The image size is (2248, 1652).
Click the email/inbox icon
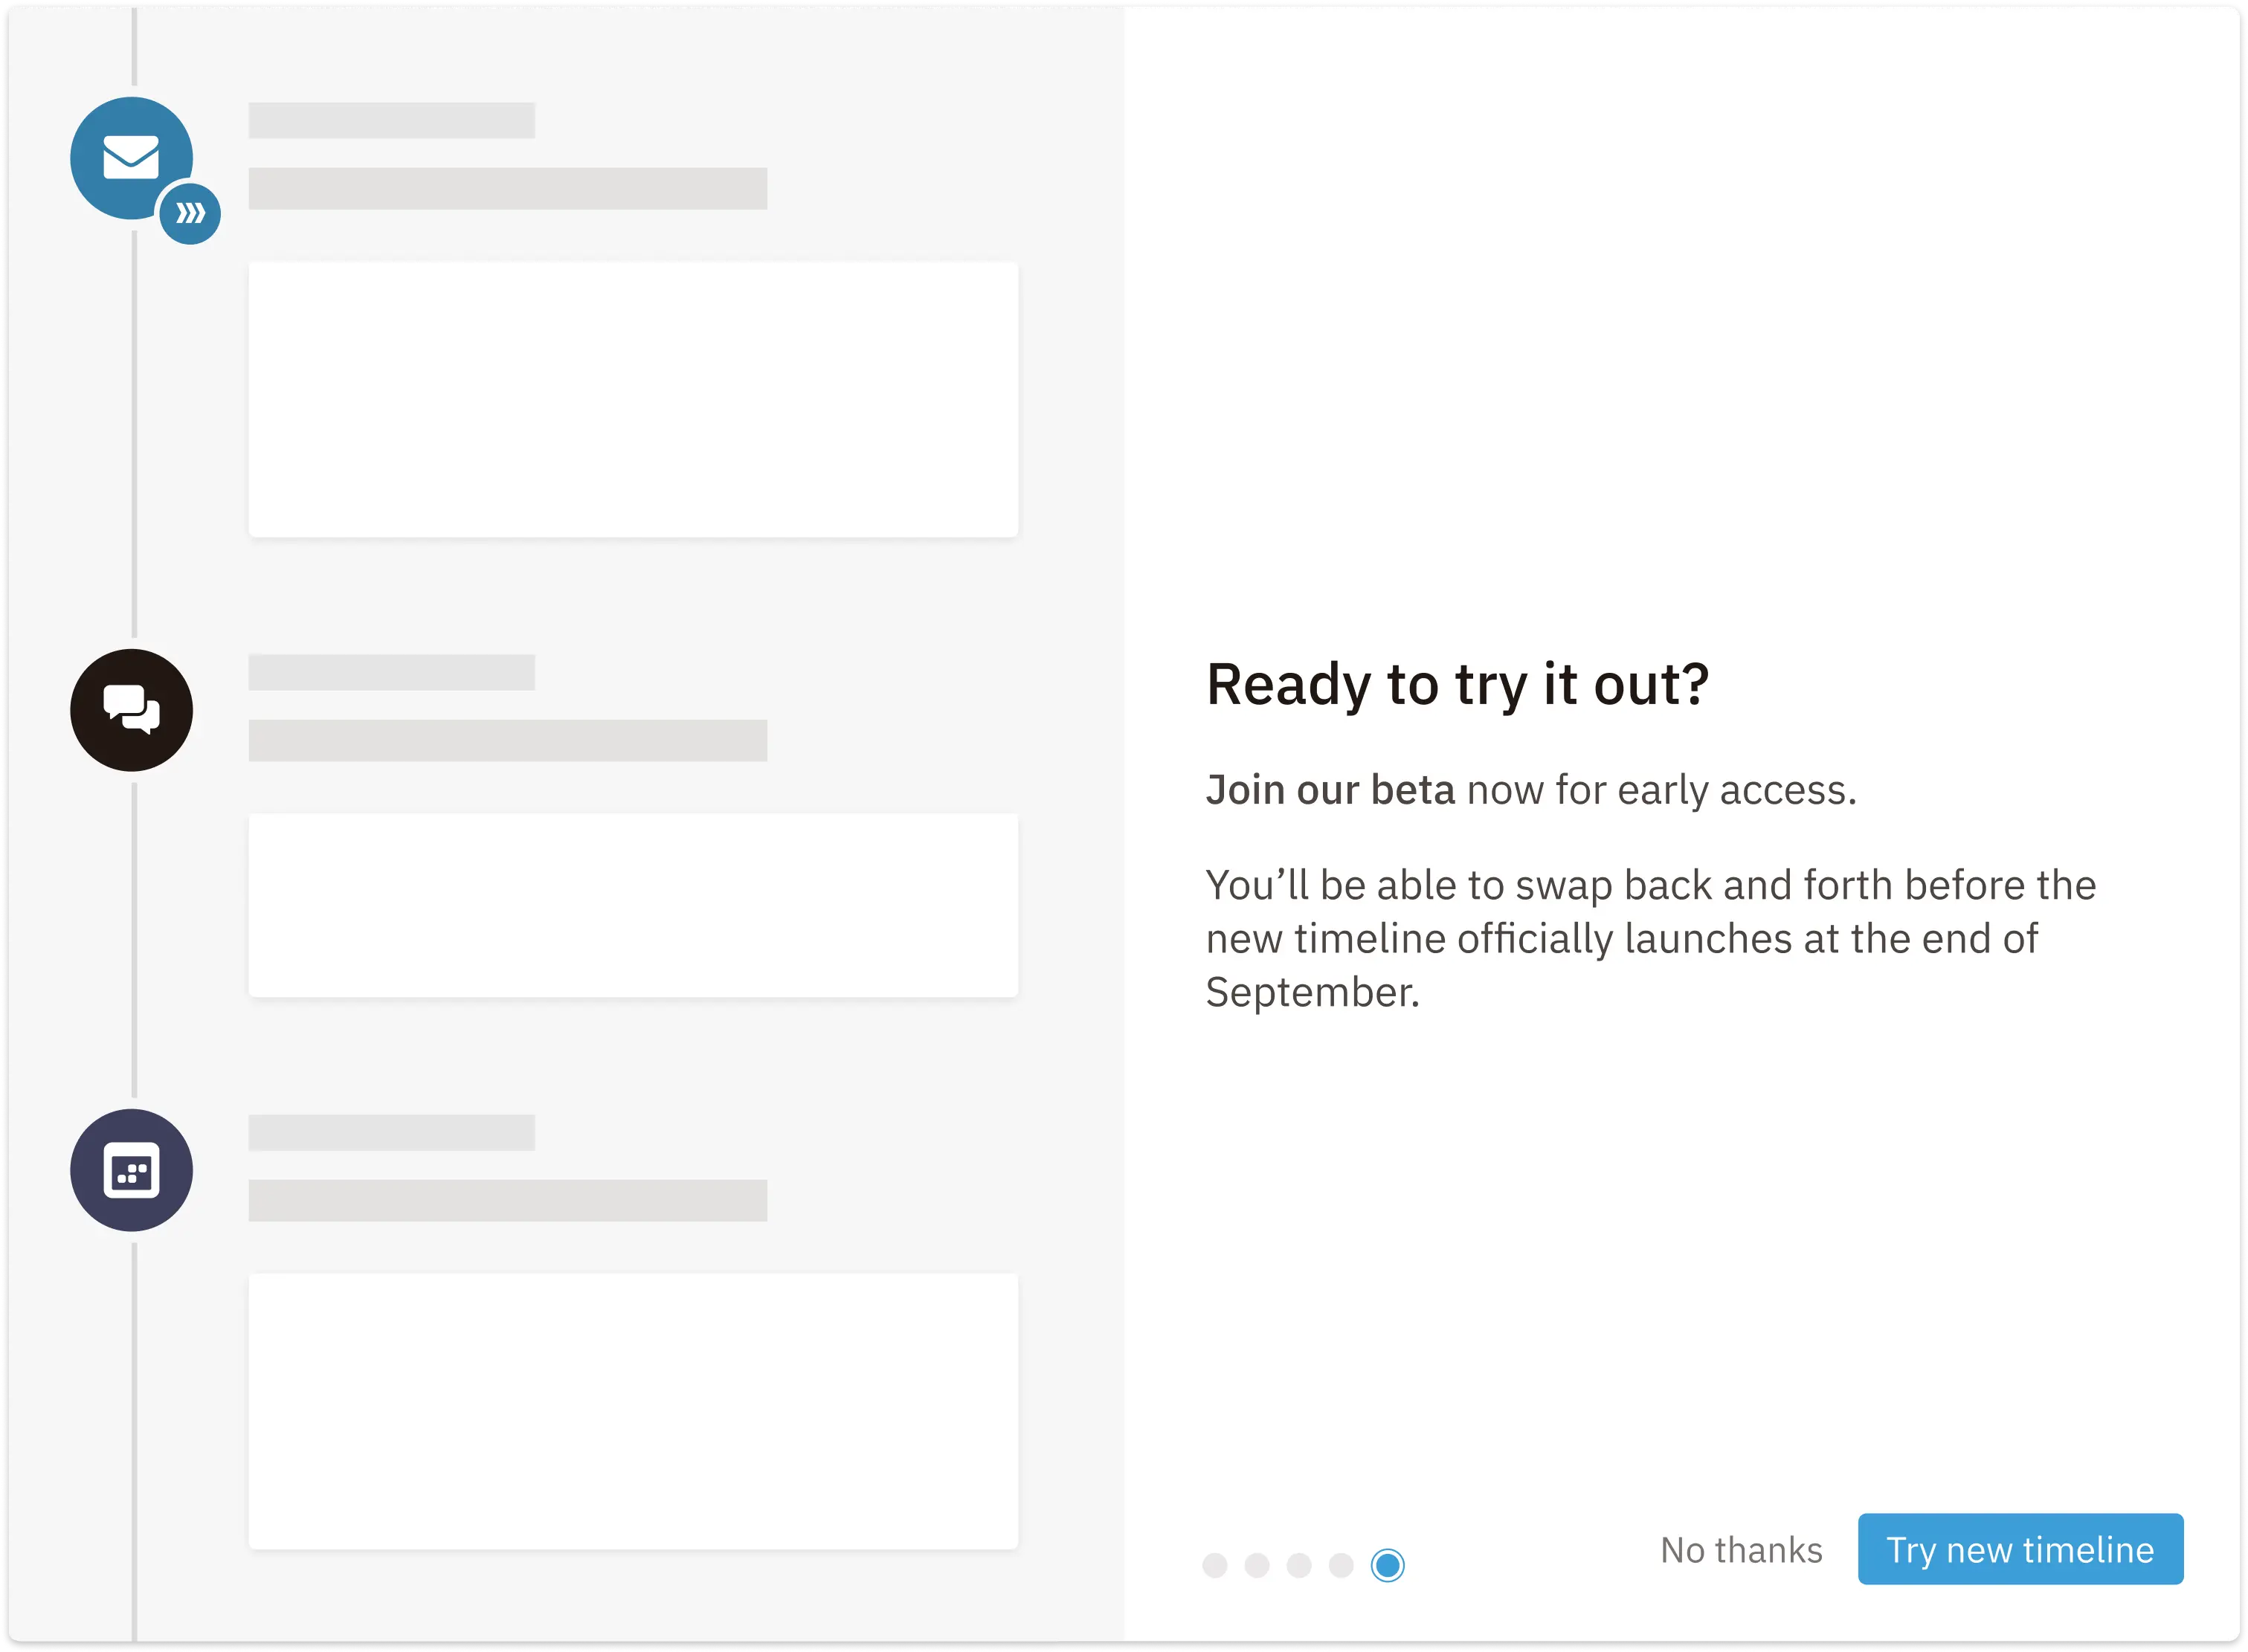(x=131, y=157)
